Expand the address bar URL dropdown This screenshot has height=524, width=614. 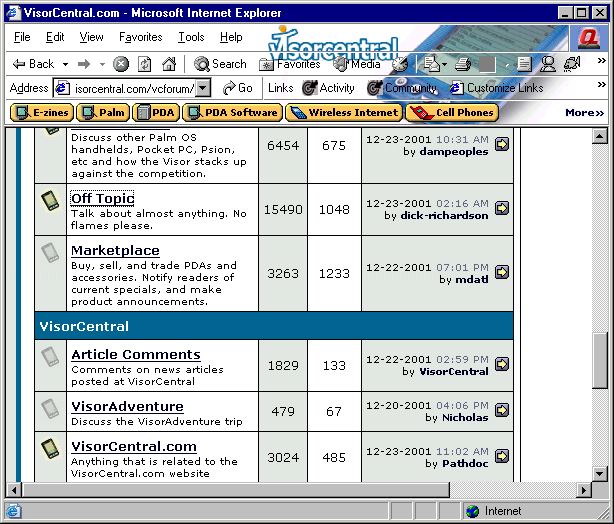pos(203,88)
